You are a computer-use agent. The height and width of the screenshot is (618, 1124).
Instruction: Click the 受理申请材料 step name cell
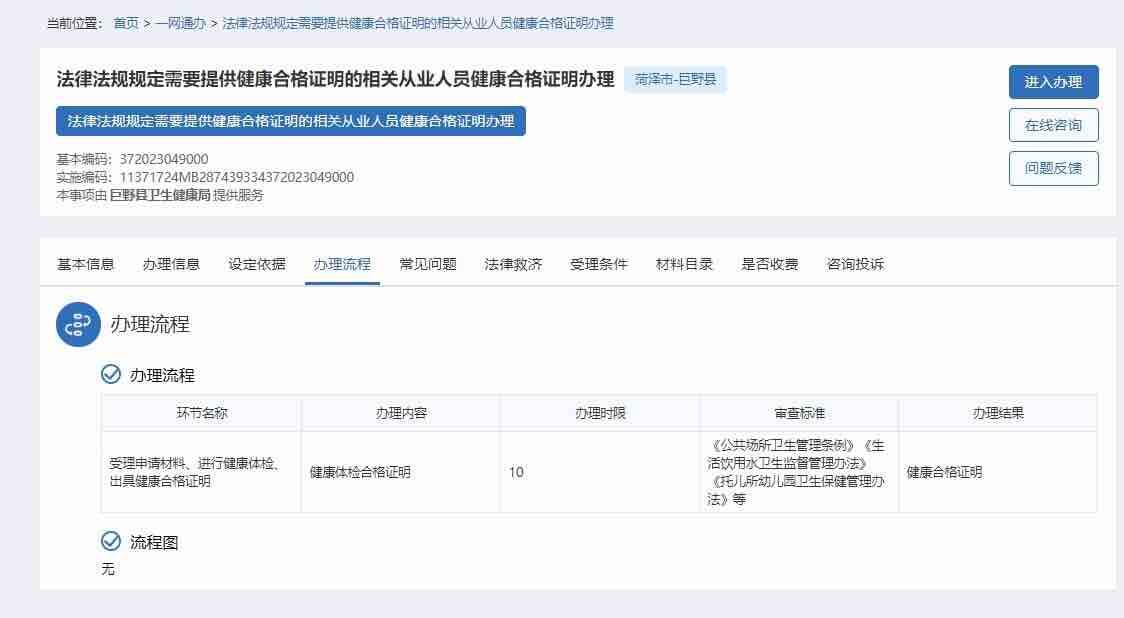coord(201,472)
